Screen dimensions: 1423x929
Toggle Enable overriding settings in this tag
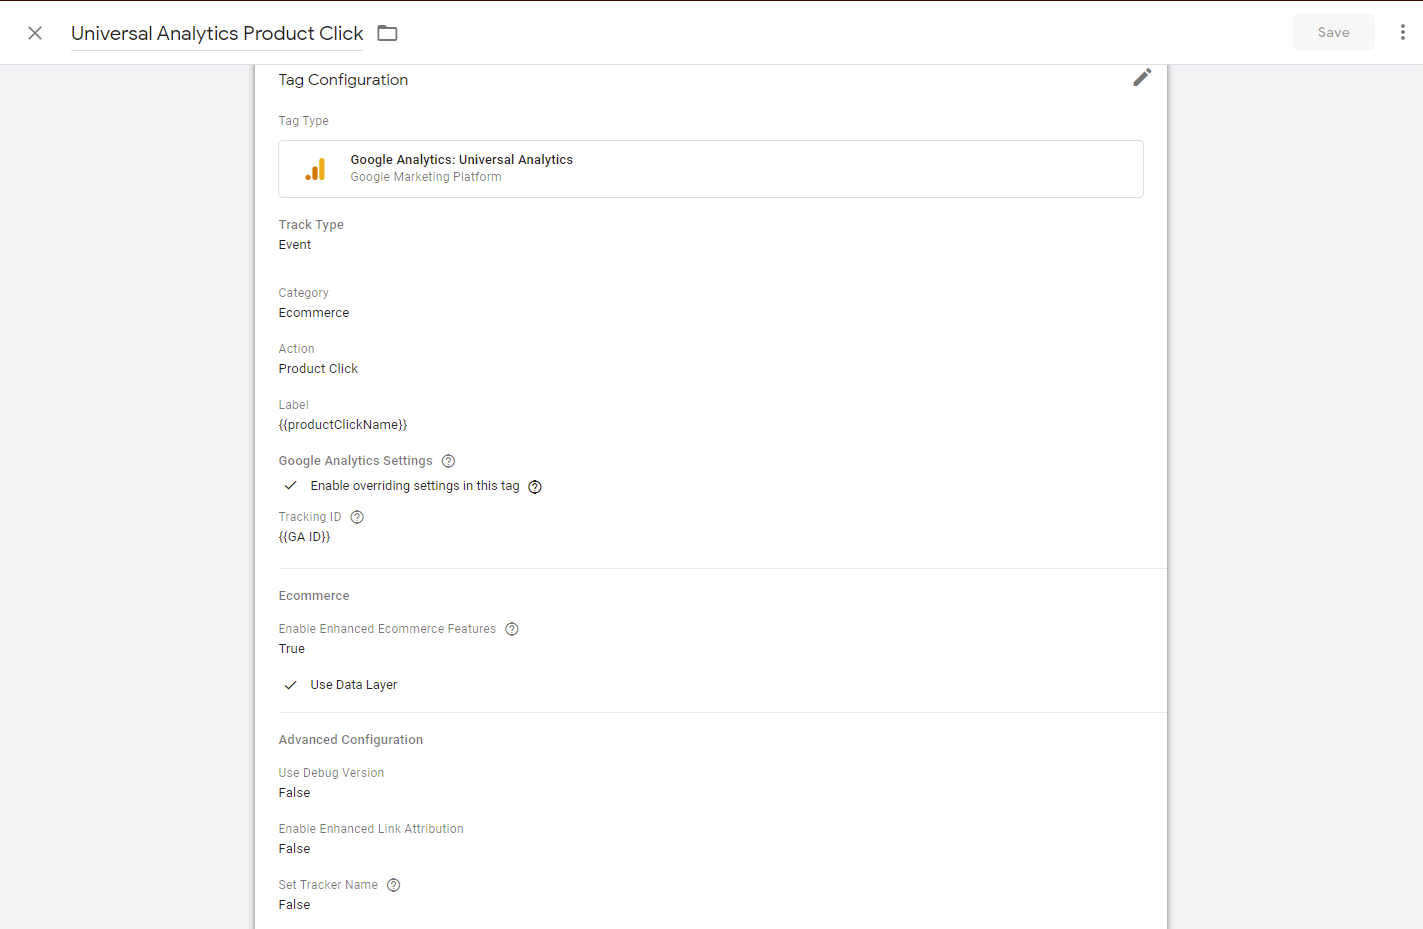point(291,486)
